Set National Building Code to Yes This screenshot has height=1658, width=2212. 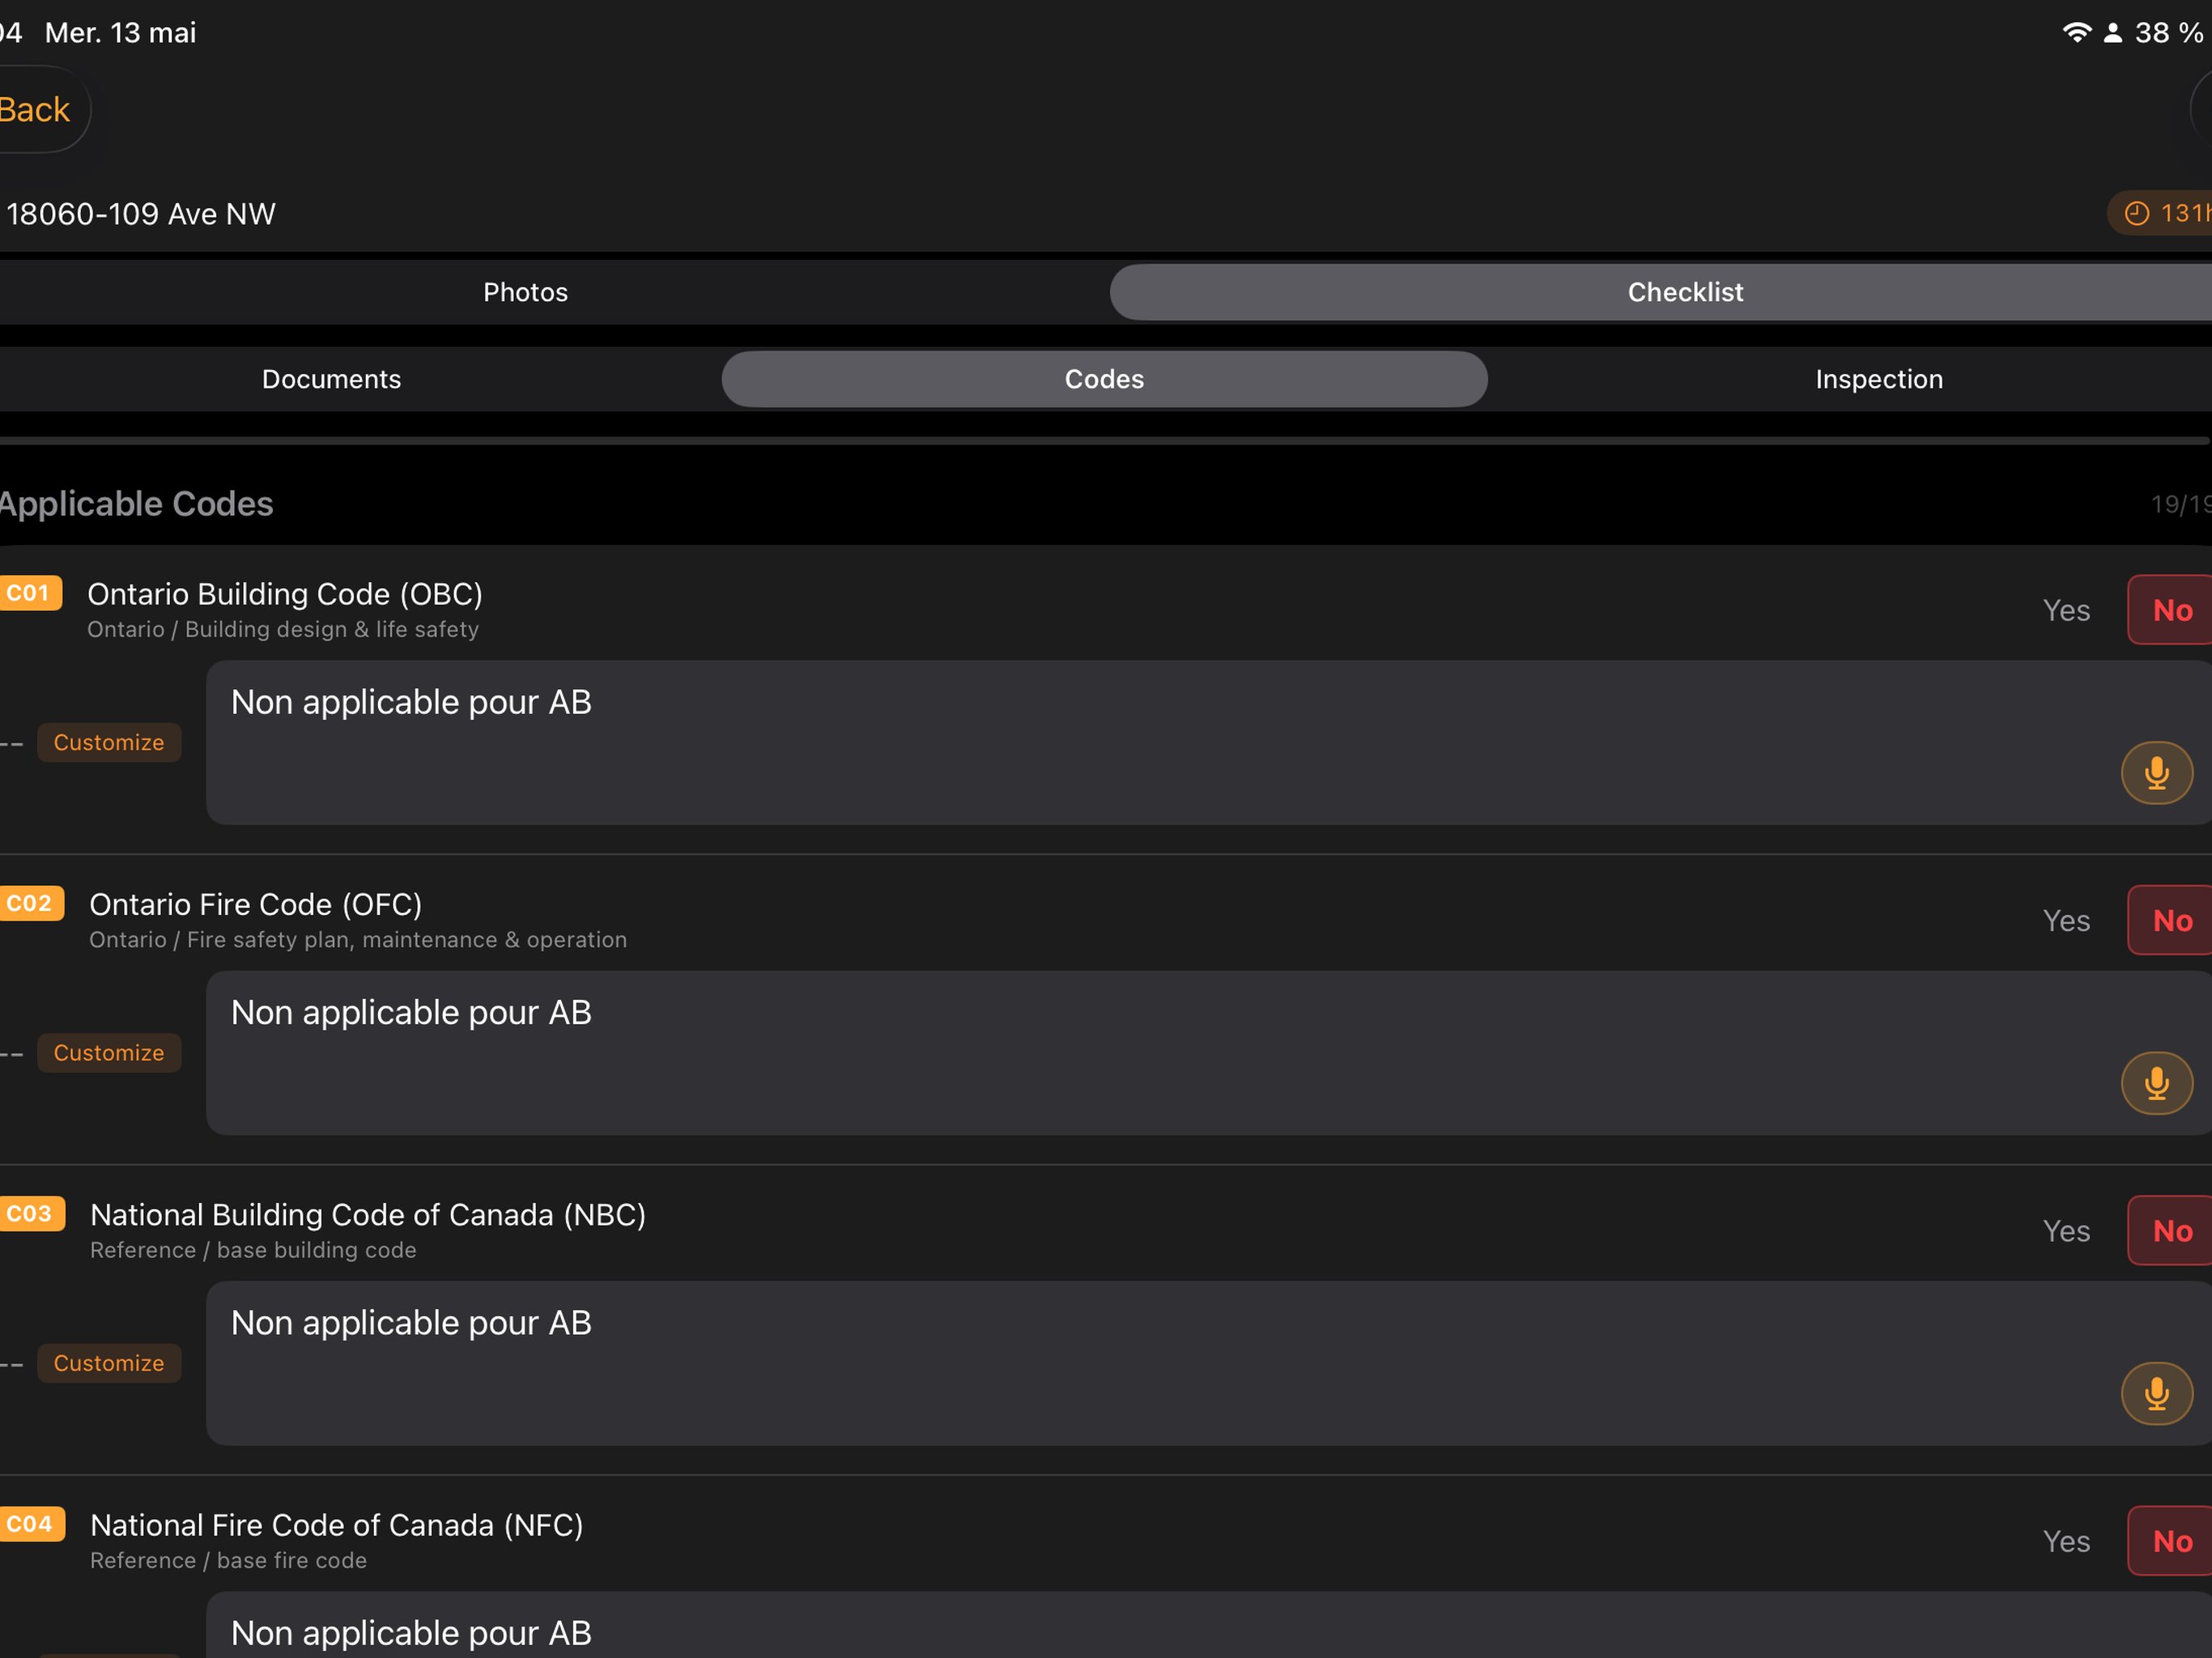click(x=2066, y=1231)
